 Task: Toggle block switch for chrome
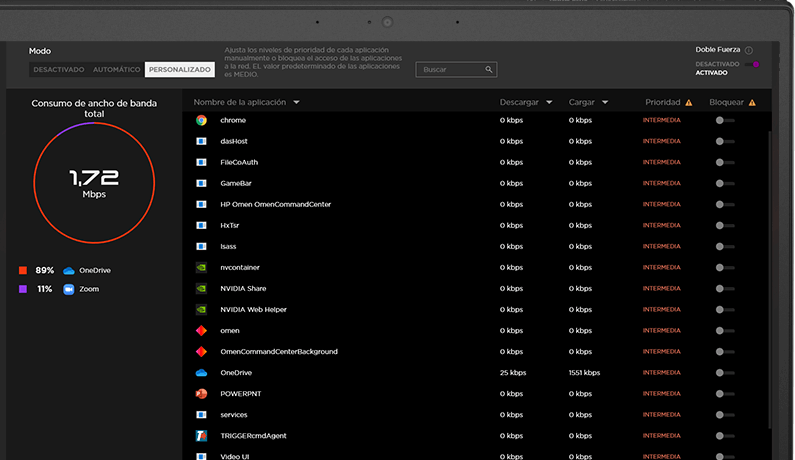(x=725, y=120)
